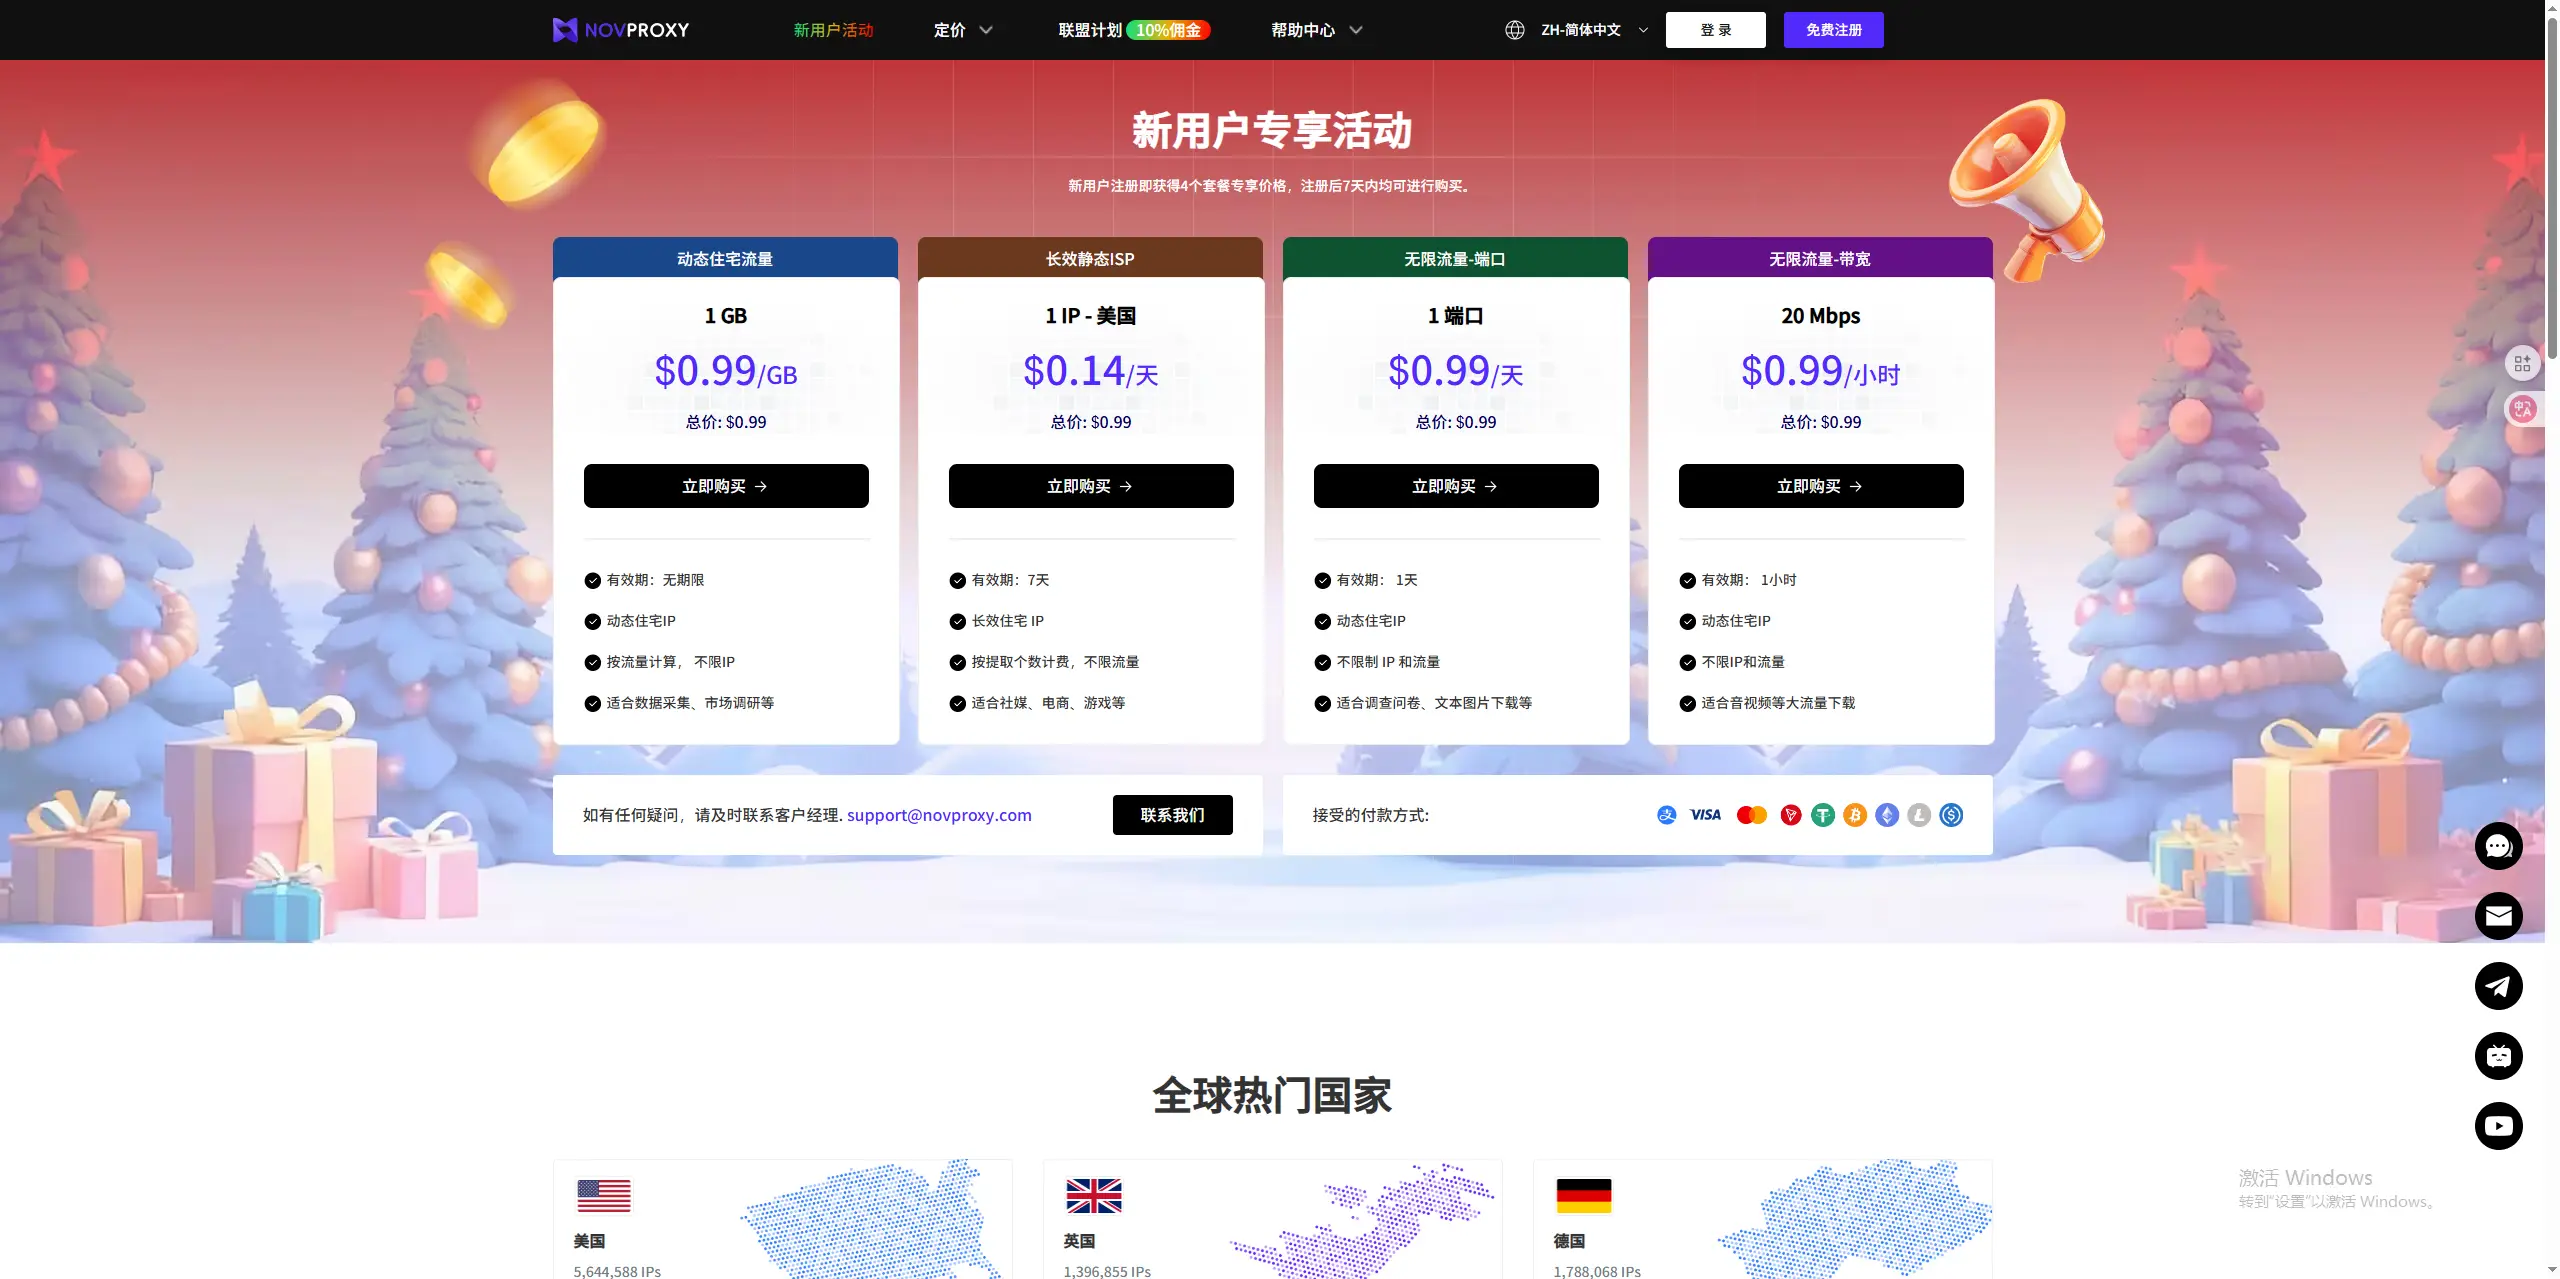This screenshot has width=2560, height=1279.
Task: Click the support@novproxy.com email link
Action: [x=939, y=815]
